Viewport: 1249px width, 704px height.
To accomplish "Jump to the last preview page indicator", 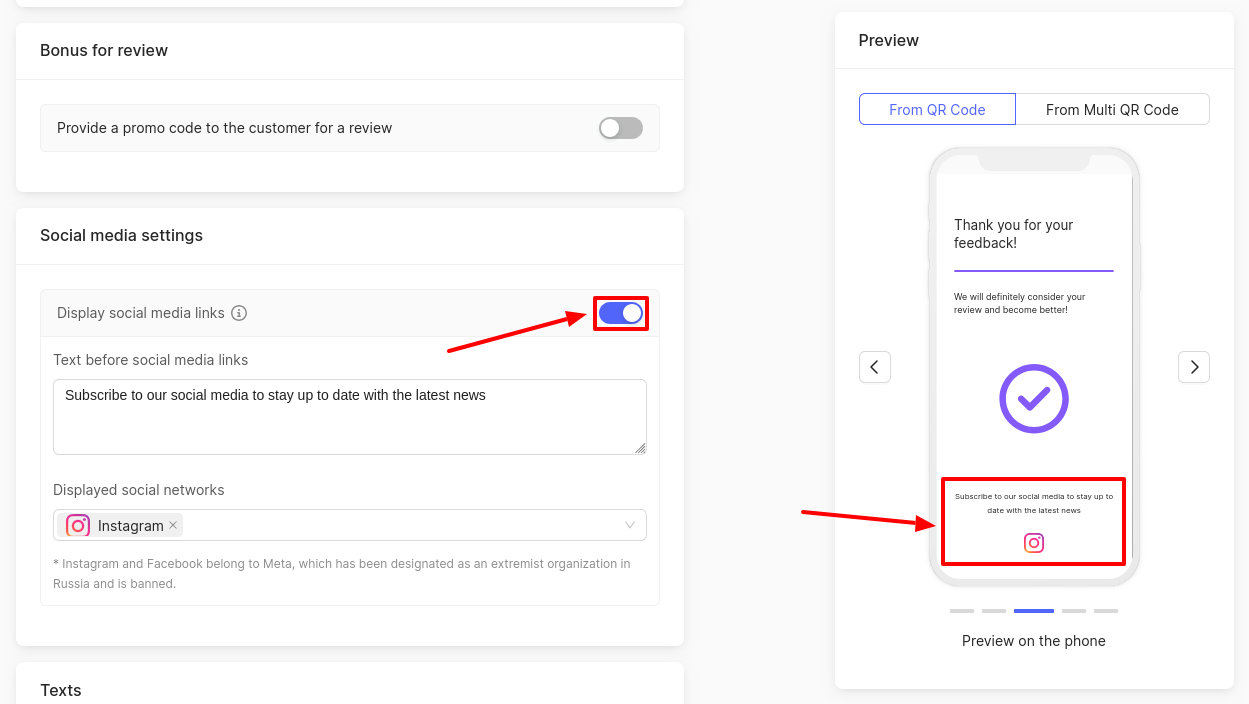I will [1106, 610].
